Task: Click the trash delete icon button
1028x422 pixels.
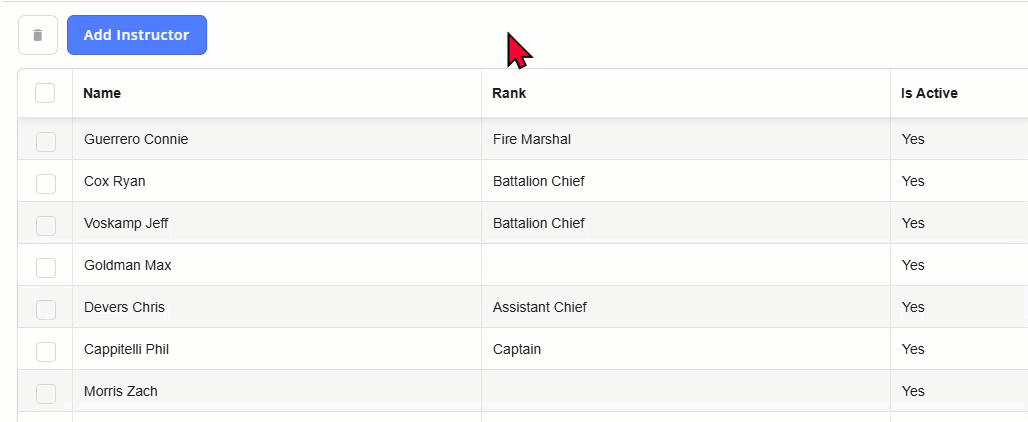Action: point(38,35)
